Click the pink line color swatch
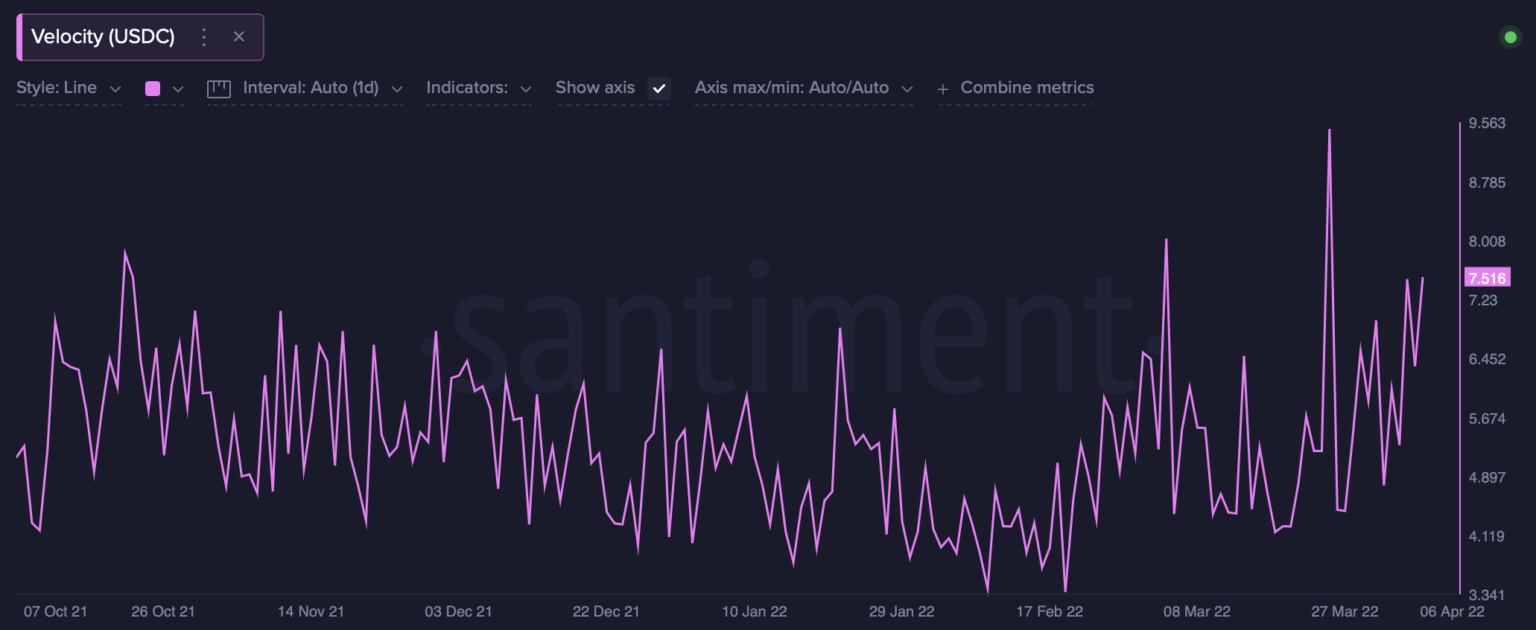This screenshot has width=1536, height=630. [x=153, y=88]
